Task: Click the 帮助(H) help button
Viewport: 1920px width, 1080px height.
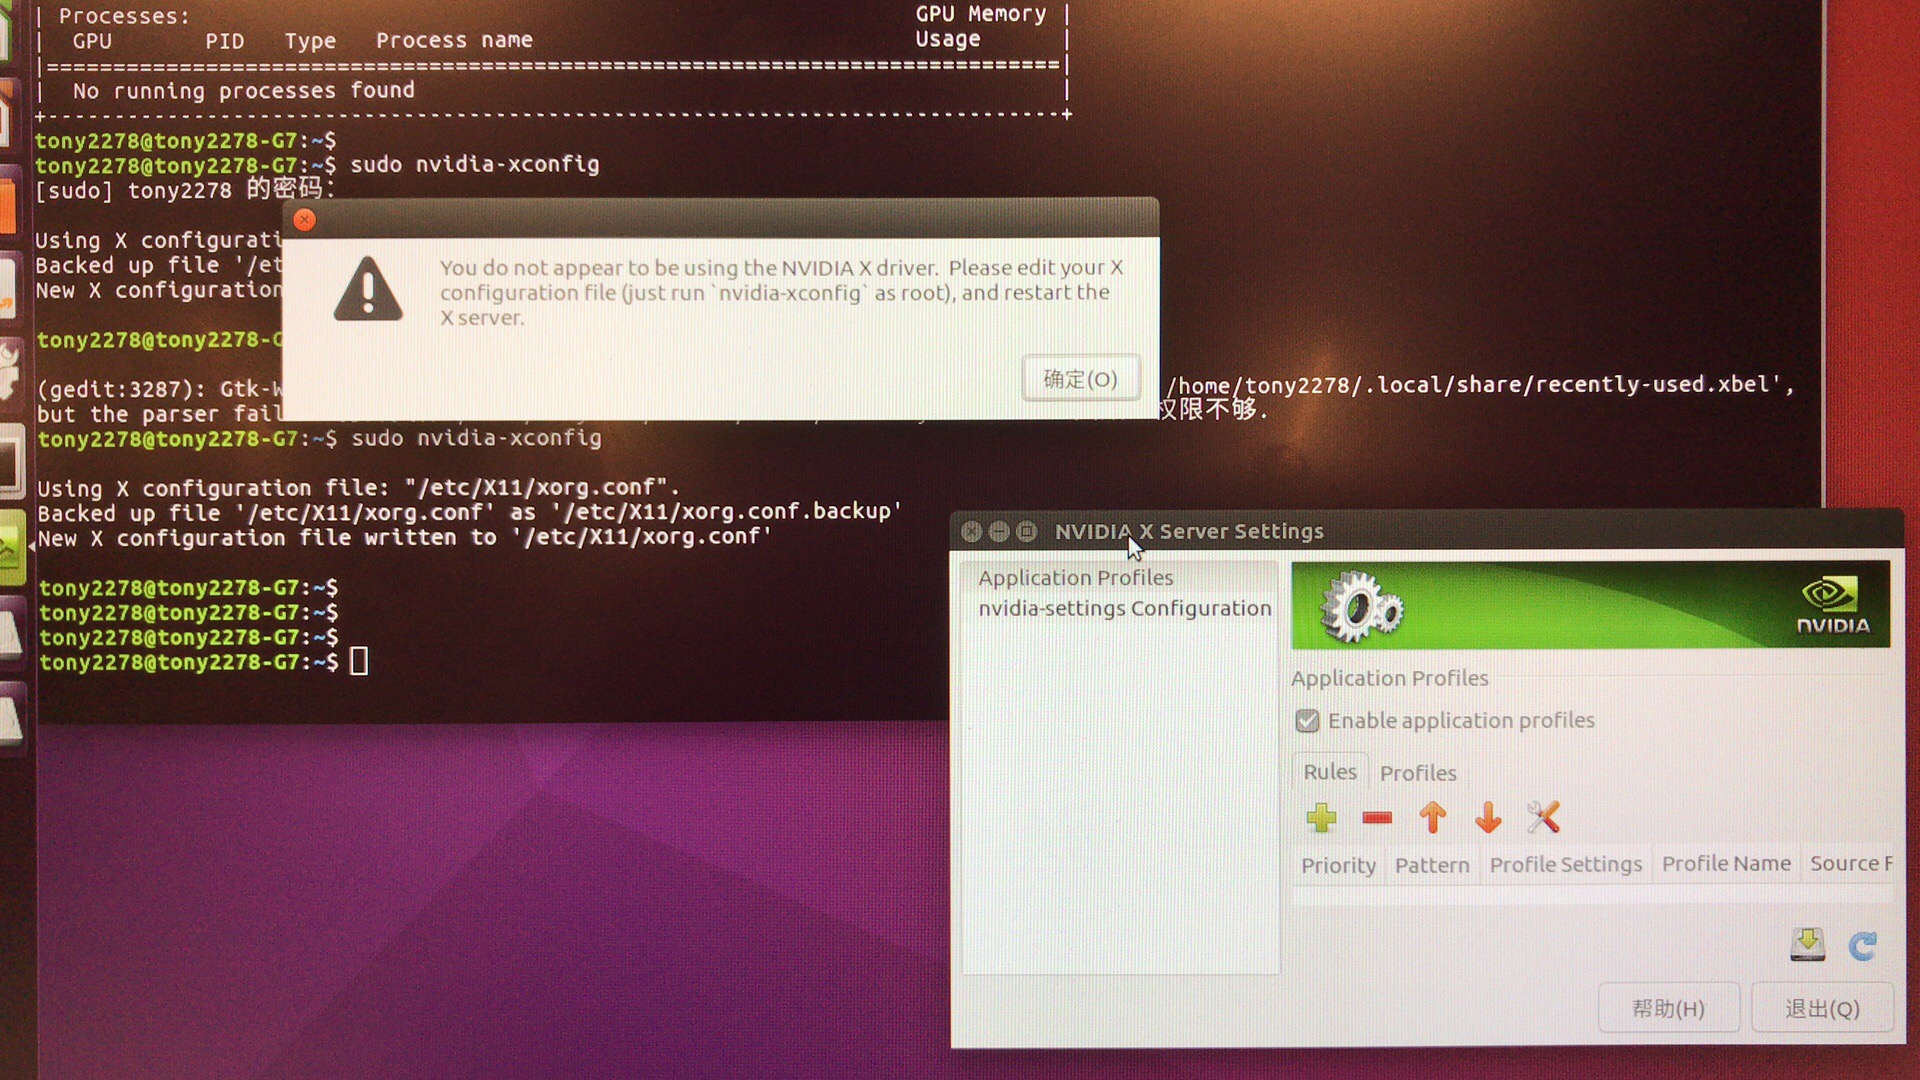Action: coord(1668,1008)
